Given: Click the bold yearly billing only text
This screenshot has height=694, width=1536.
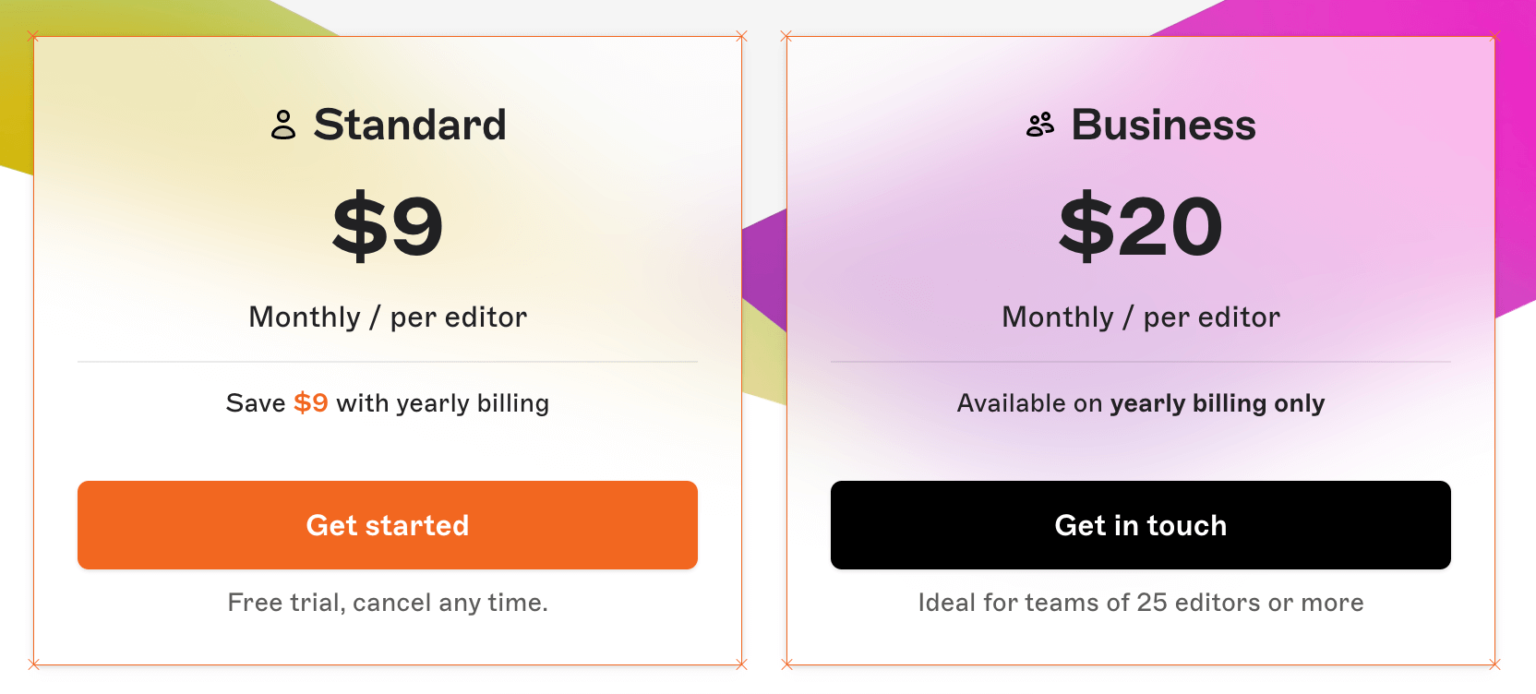Looking at the screenshot, I should tap(1217, 403).
